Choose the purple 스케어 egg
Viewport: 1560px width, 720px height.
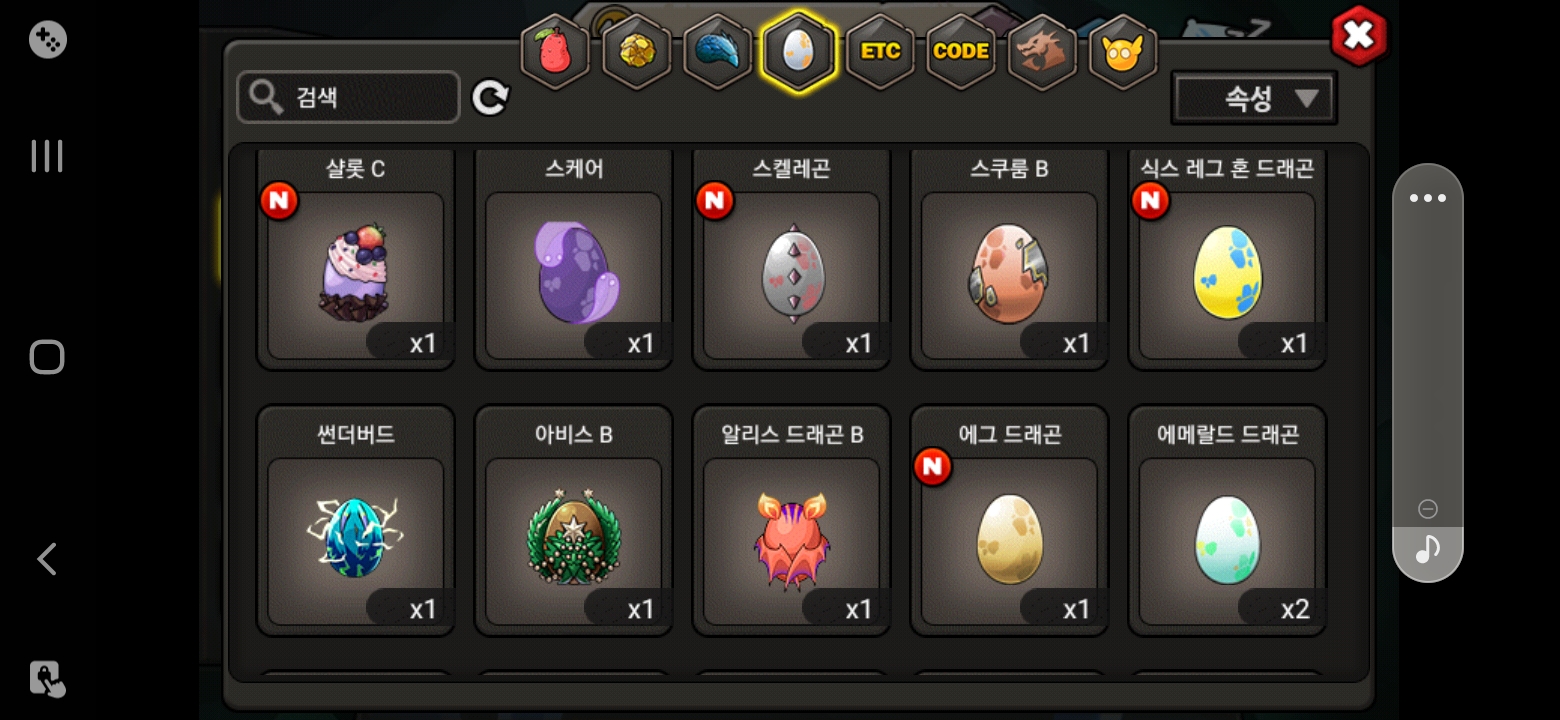(574, 260)
